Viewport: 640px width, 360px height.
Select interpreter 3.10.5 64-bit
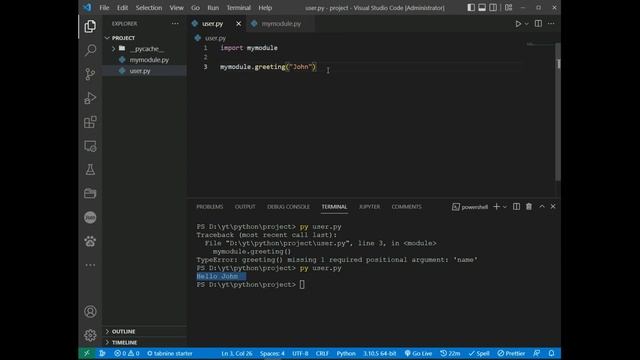click(380, 353)
